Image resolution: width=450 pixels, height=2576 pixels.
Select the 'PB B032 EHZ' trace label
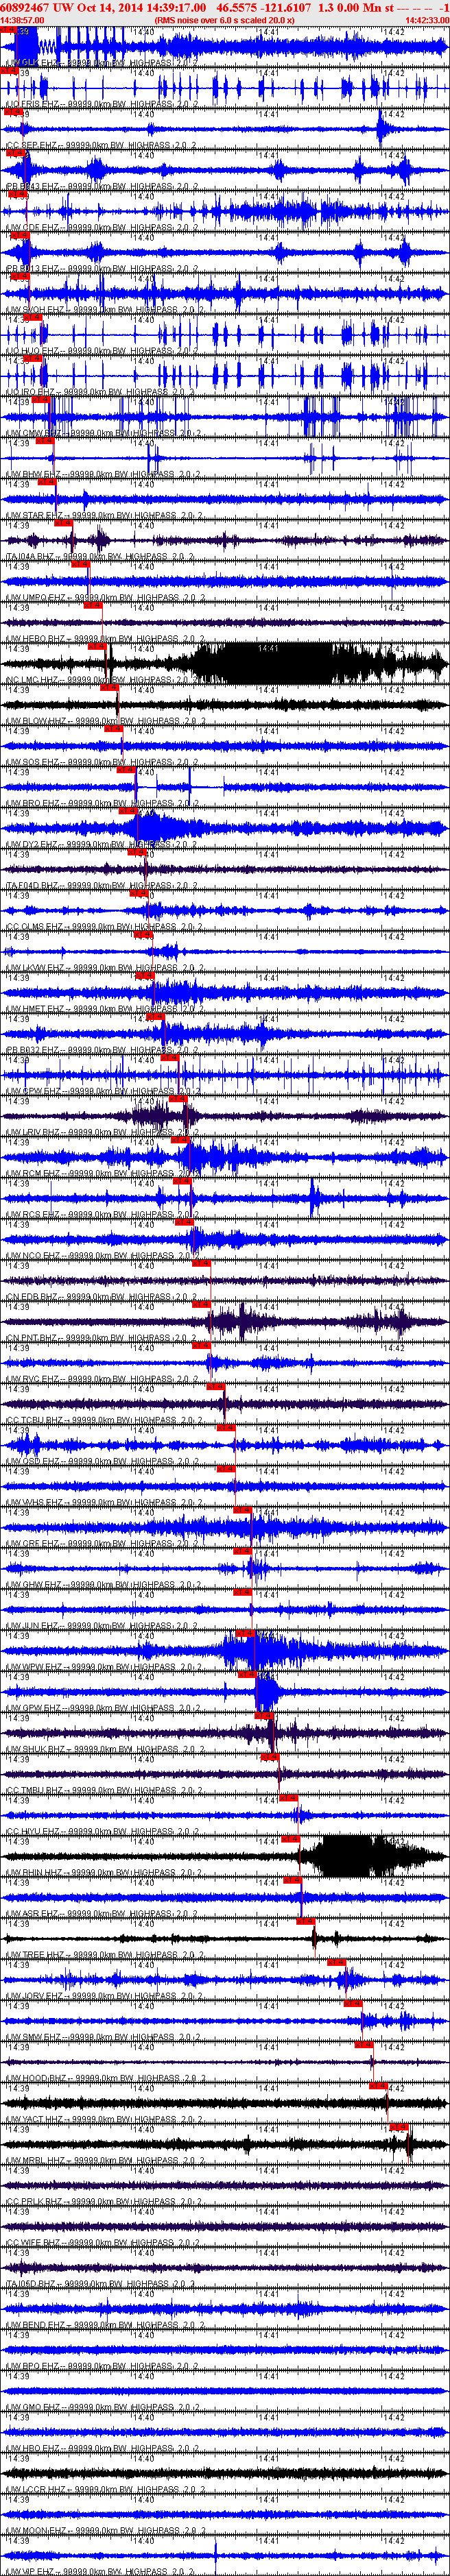point(101,1050)
